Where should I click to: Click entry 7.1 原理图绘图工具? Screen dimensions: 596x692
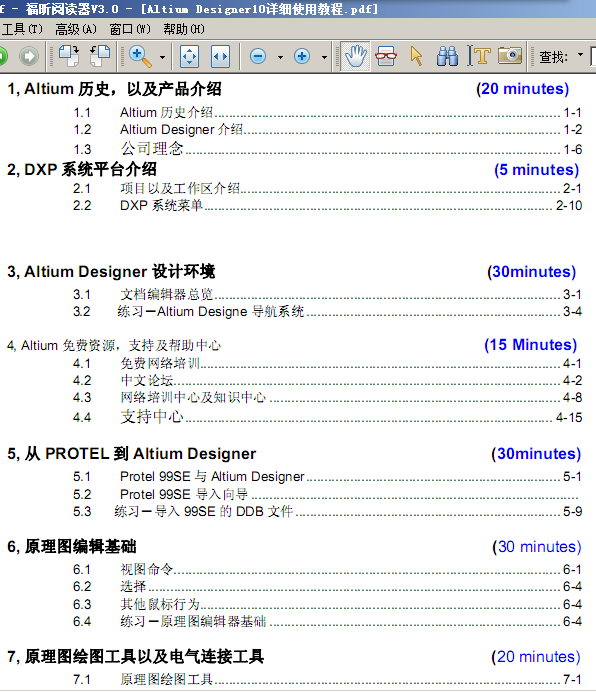(327, 679)
